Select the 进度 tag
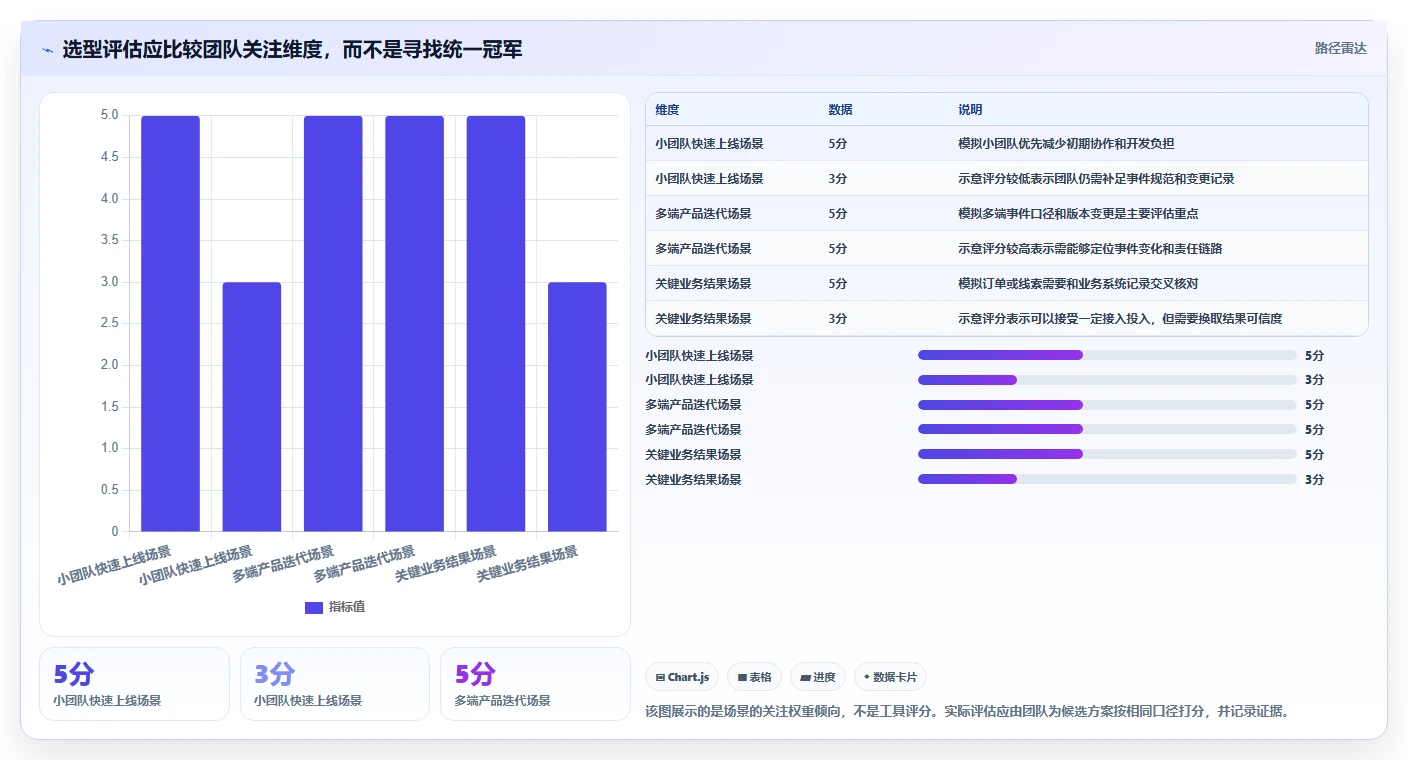This screenshot has width=1408, height=760. tap(818, 677)
